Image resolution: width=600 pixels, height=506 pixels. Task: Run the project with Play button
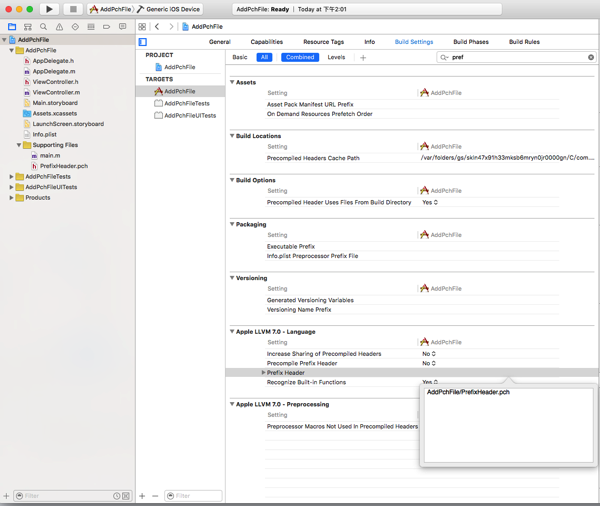pyautogui.click(x=49, y=9)
